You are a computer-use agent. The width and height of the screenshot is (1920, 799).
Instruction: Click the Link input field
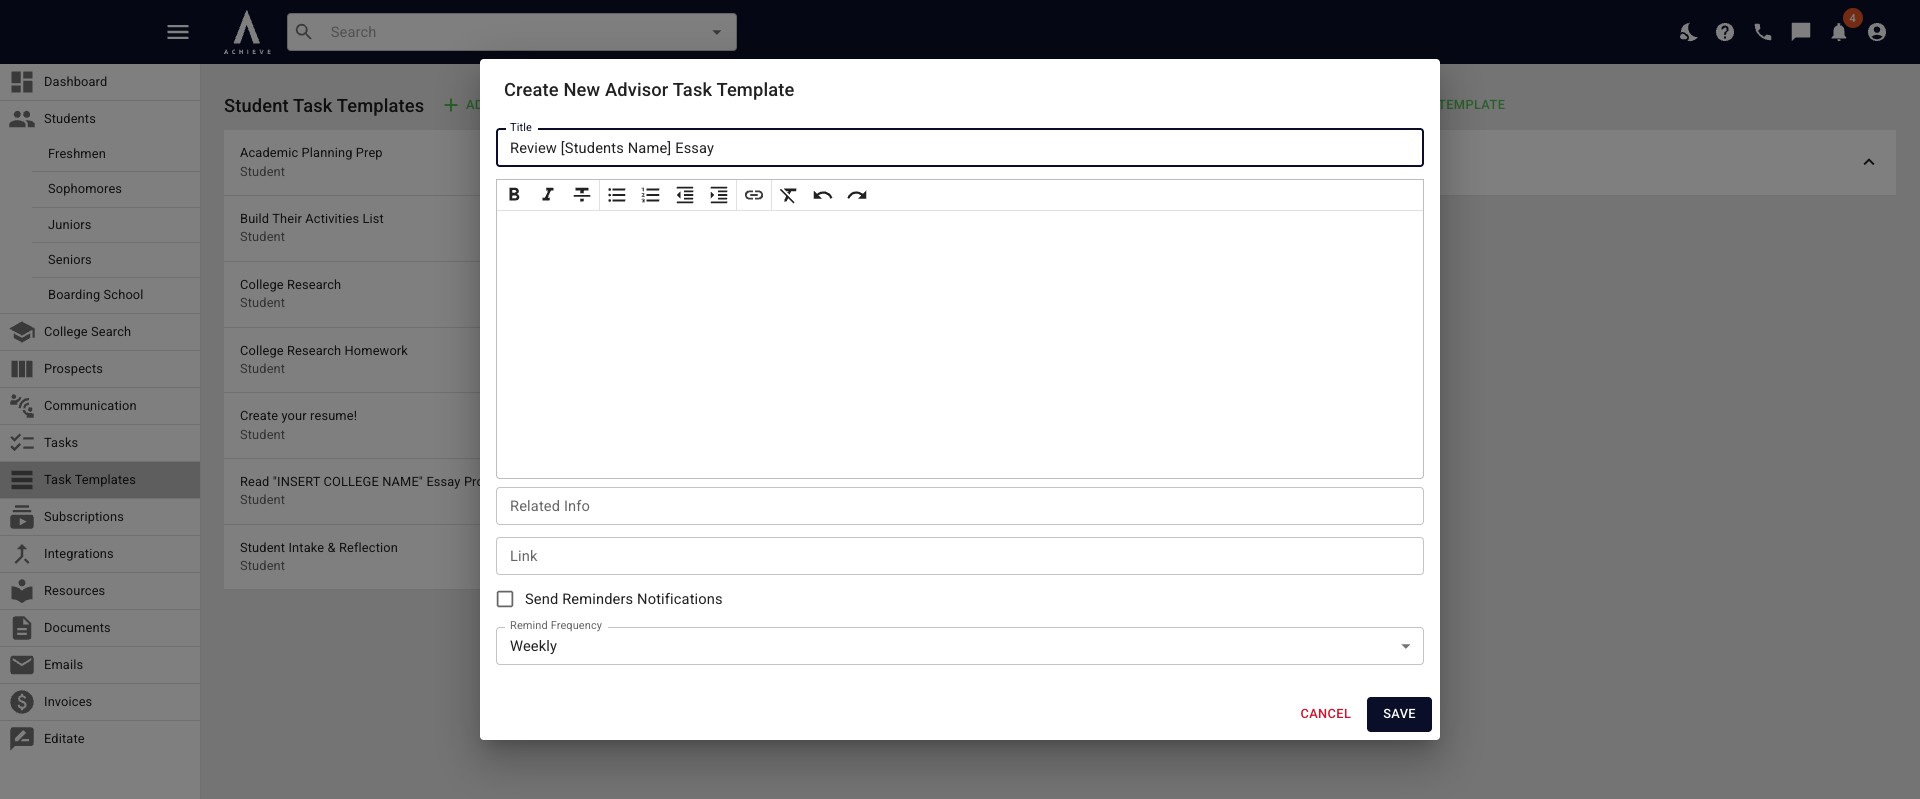coord(960,556)
